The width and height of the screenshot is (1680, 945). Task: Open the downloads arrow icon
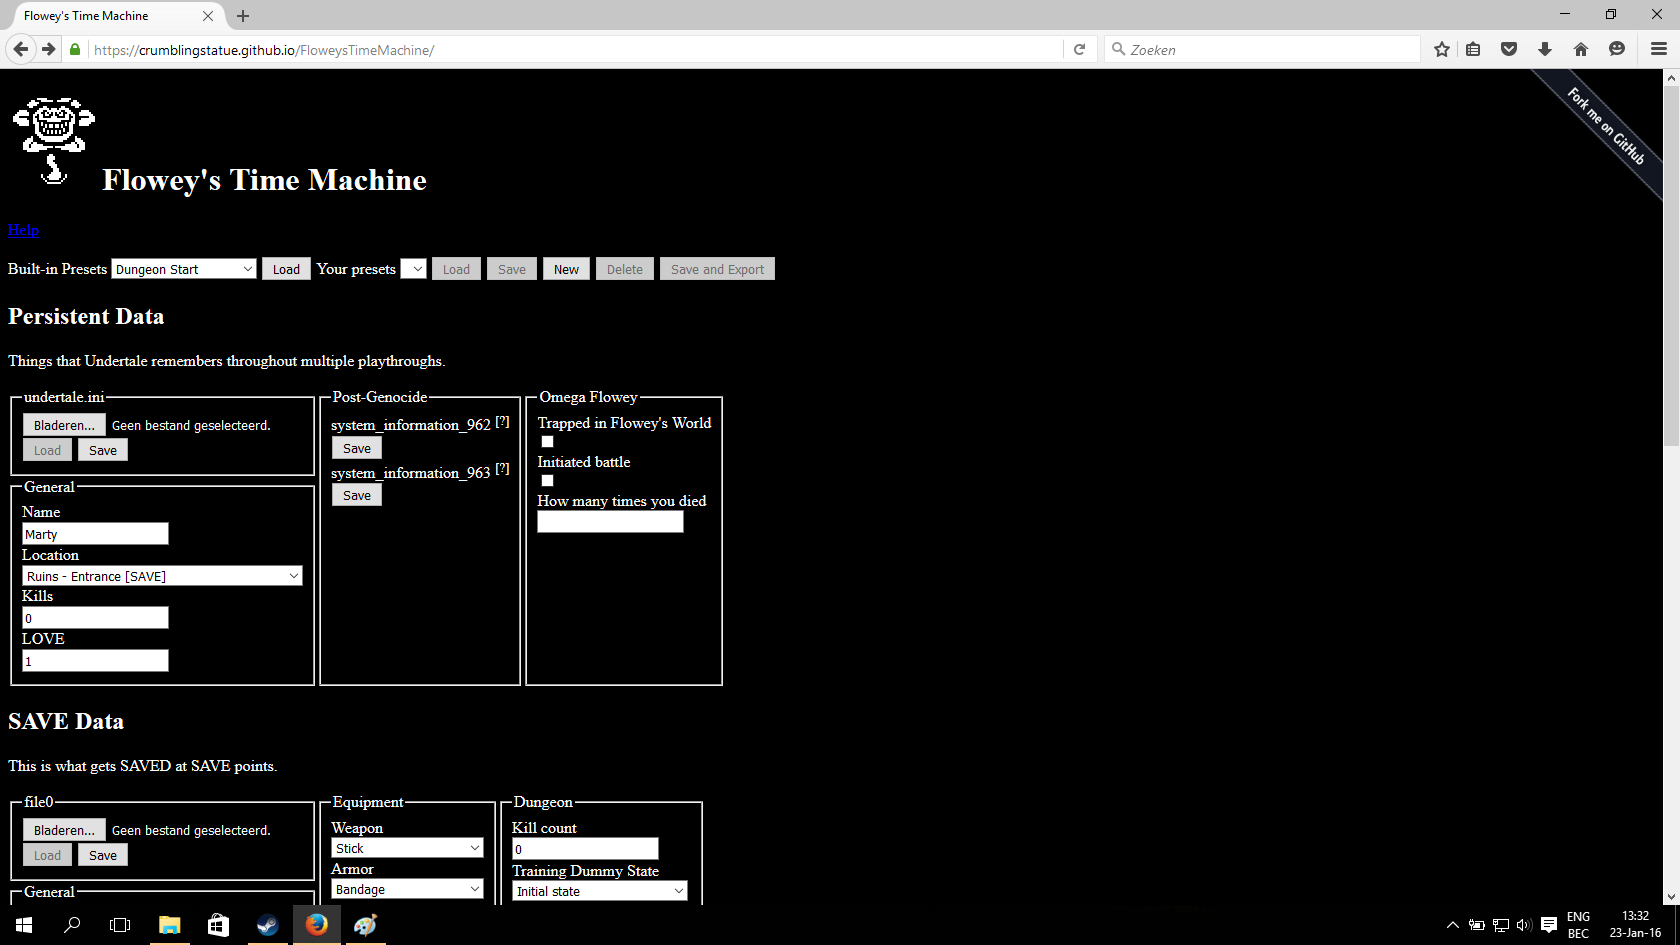(x=1545, y=49)
